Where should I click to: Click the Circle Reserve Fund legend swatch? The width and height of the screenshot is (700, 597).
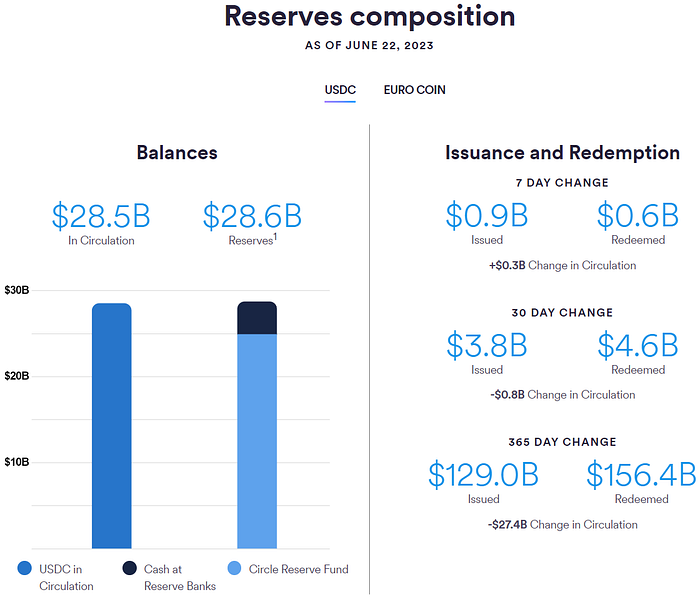234,569
